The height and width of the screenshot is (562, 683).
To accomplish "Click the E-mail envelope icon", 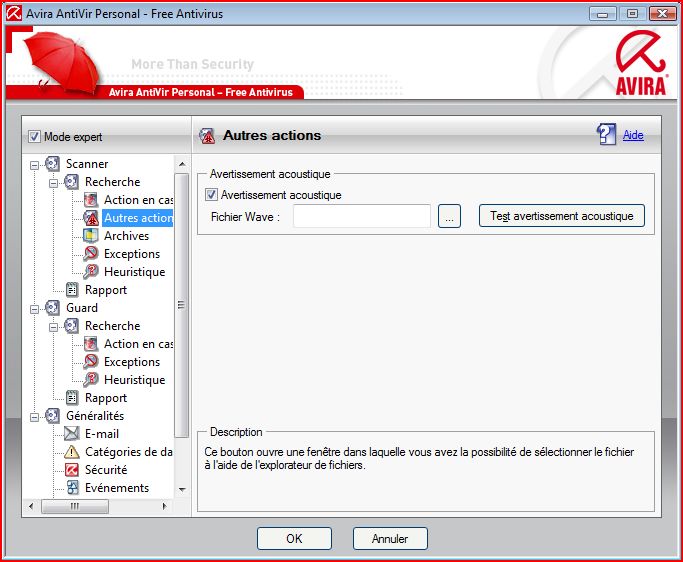I will [x=71, y=433].
